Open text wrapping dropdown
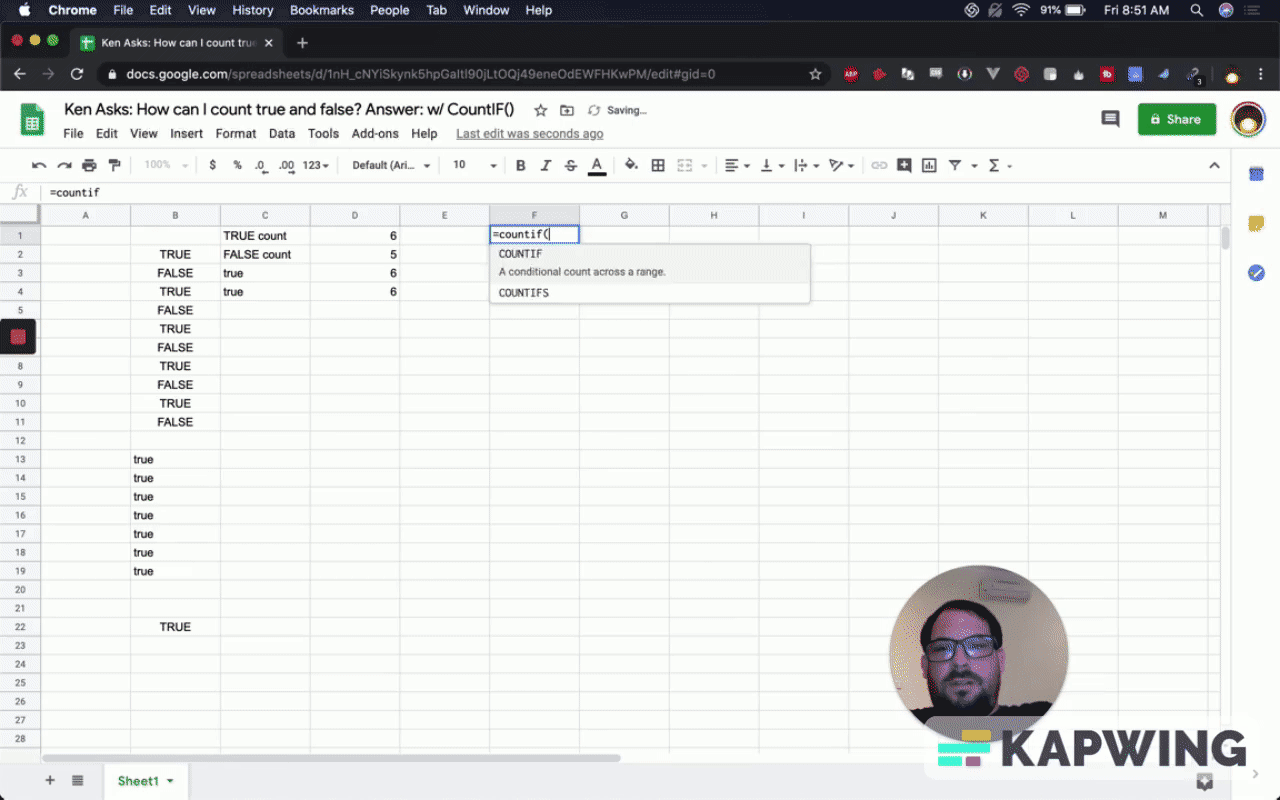This screenshot has width=1280, height=800. click(x=806, y=165)
